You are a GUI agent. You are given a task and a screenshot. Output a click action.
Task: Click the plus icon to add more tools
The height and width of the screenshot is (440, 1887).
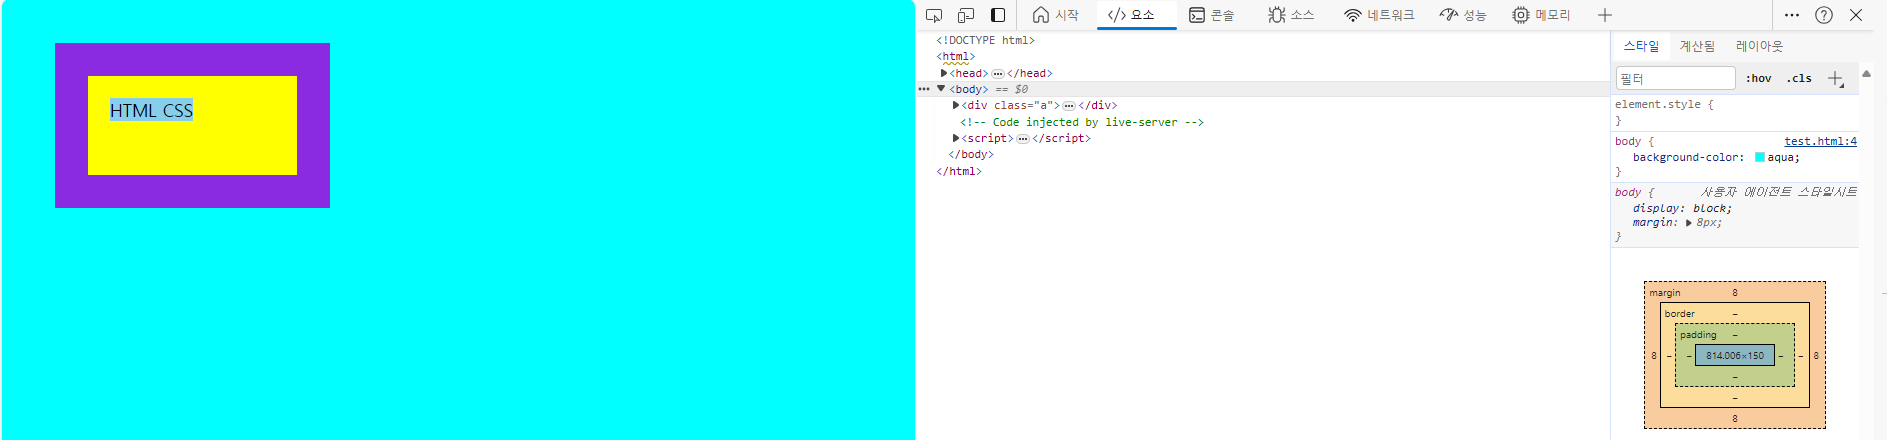pos(1605,15)
